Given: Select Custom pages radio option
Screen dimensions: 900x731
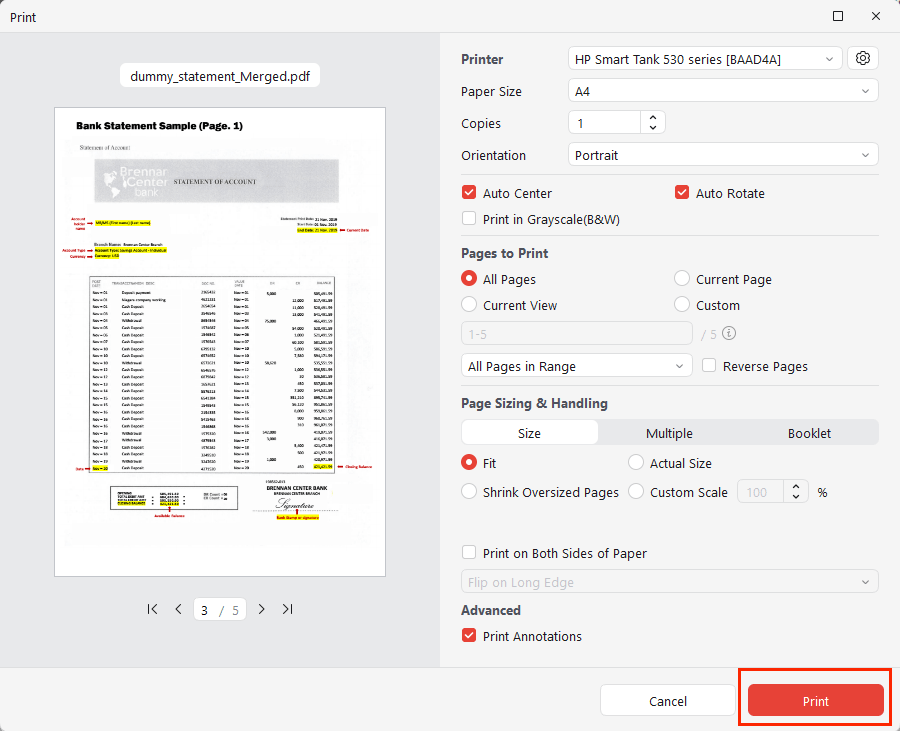Looking at the screenshot, I should [682, 305].
